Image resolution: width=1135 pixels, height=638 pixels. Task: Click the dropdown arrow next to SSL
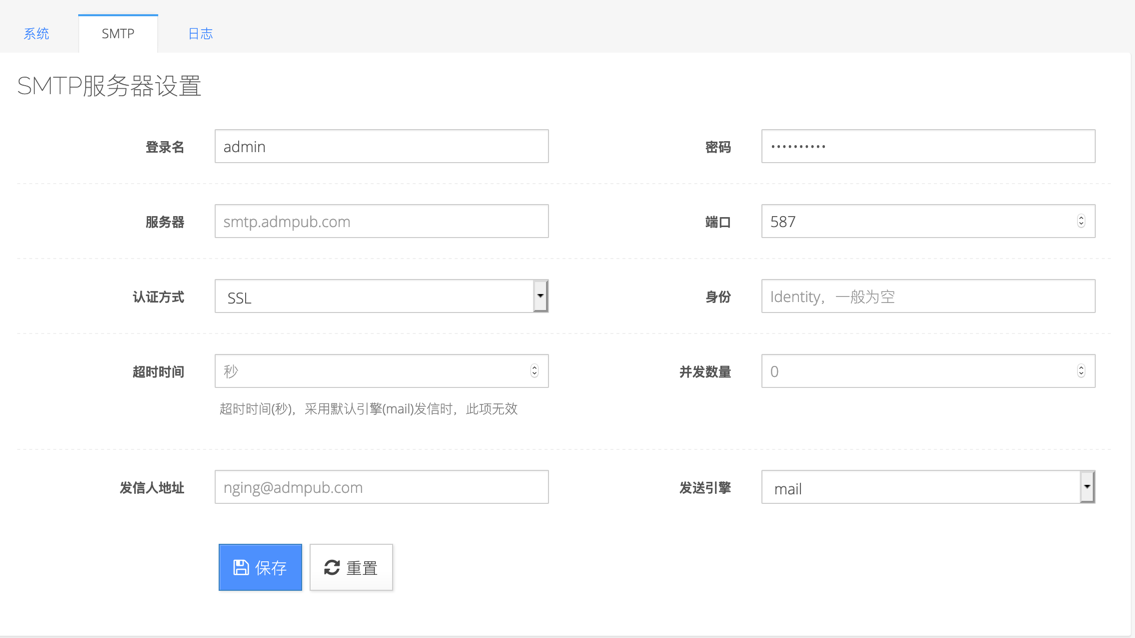(541, 295)
